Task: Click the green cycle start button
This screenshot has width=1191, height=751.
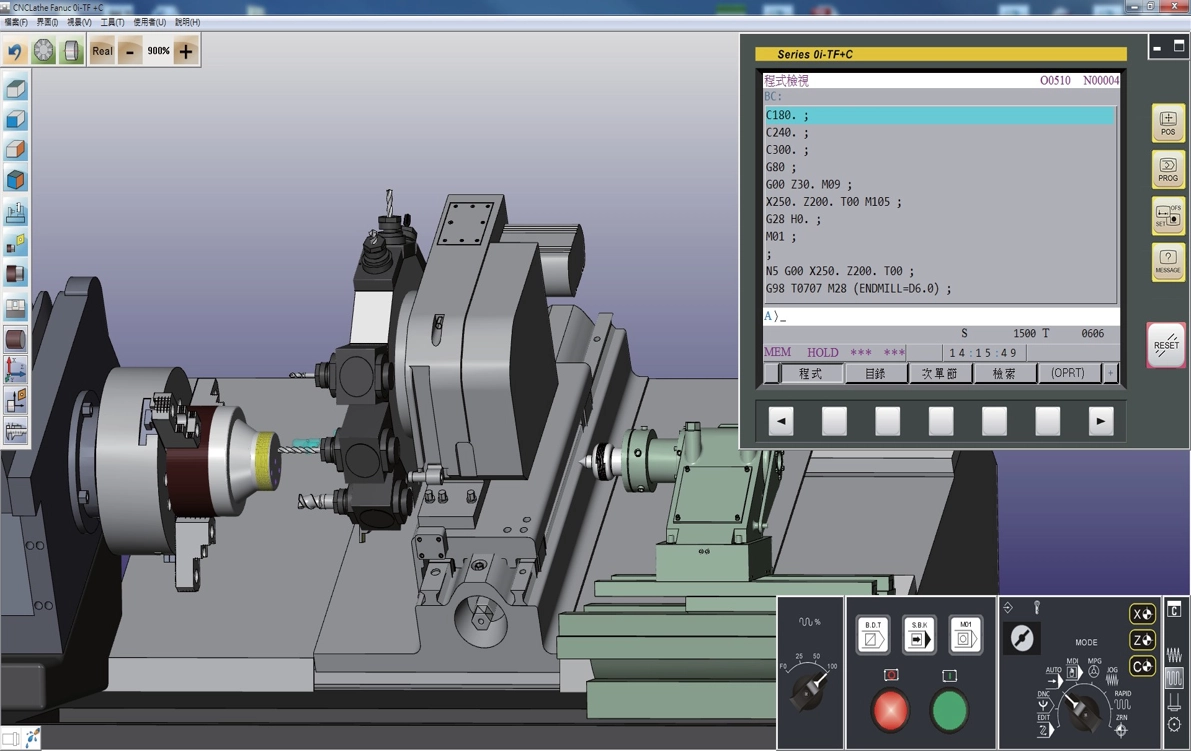Action: tap(949, 709)
